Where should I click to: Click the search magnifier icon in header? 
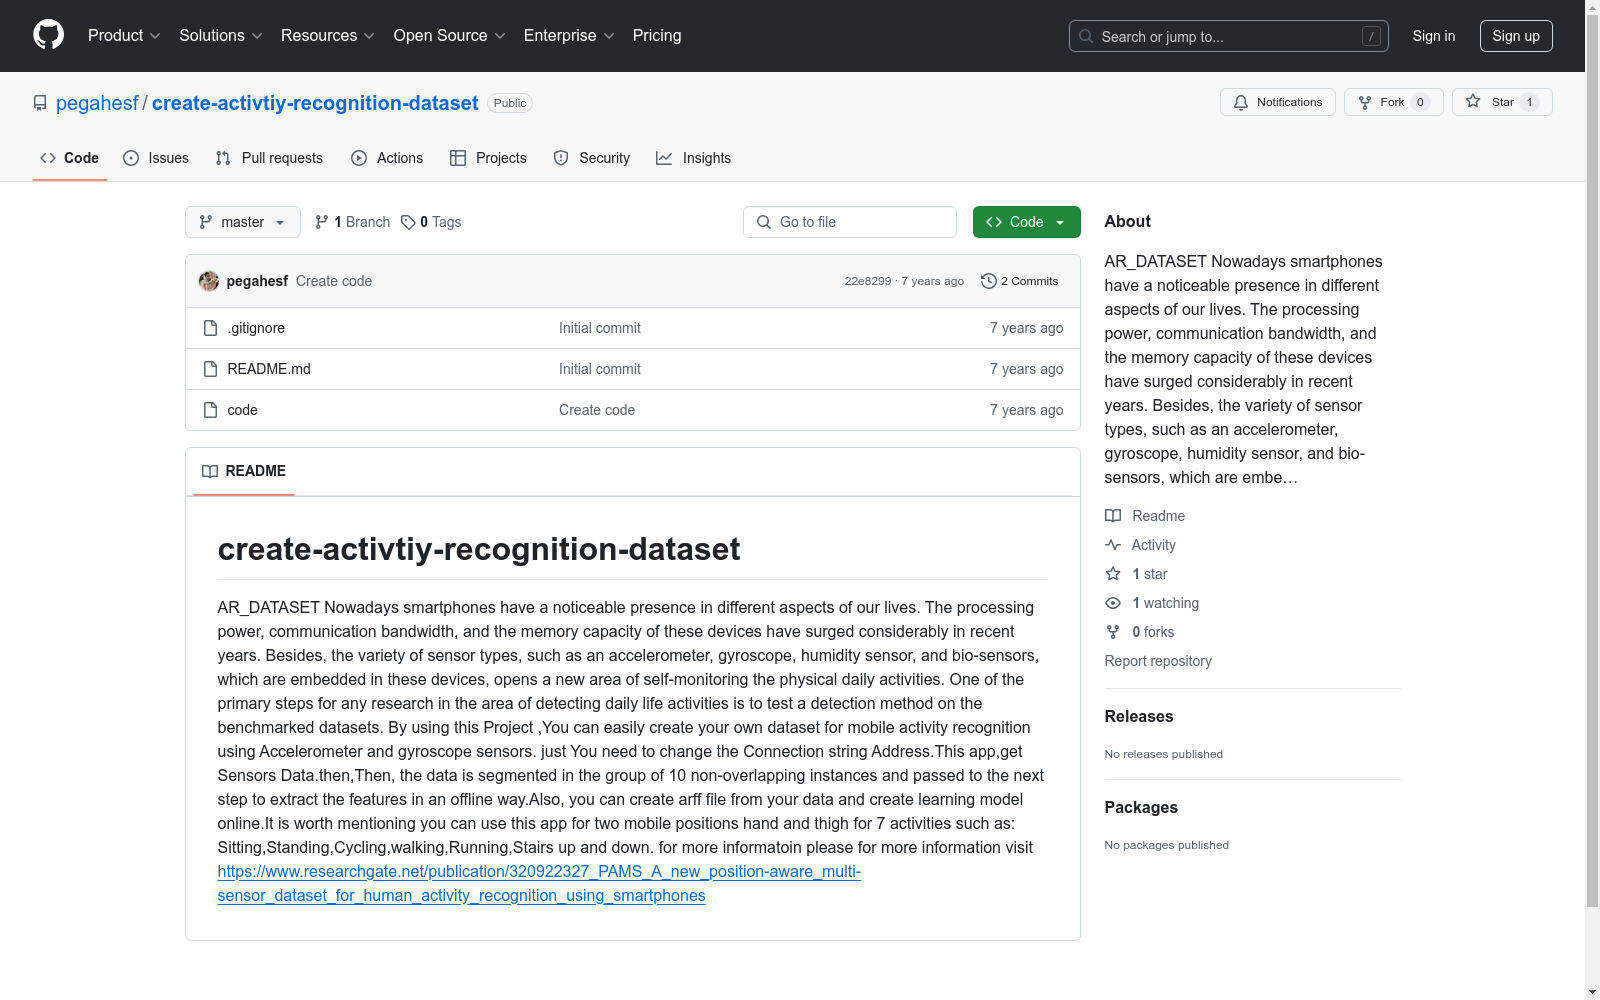1086,36
